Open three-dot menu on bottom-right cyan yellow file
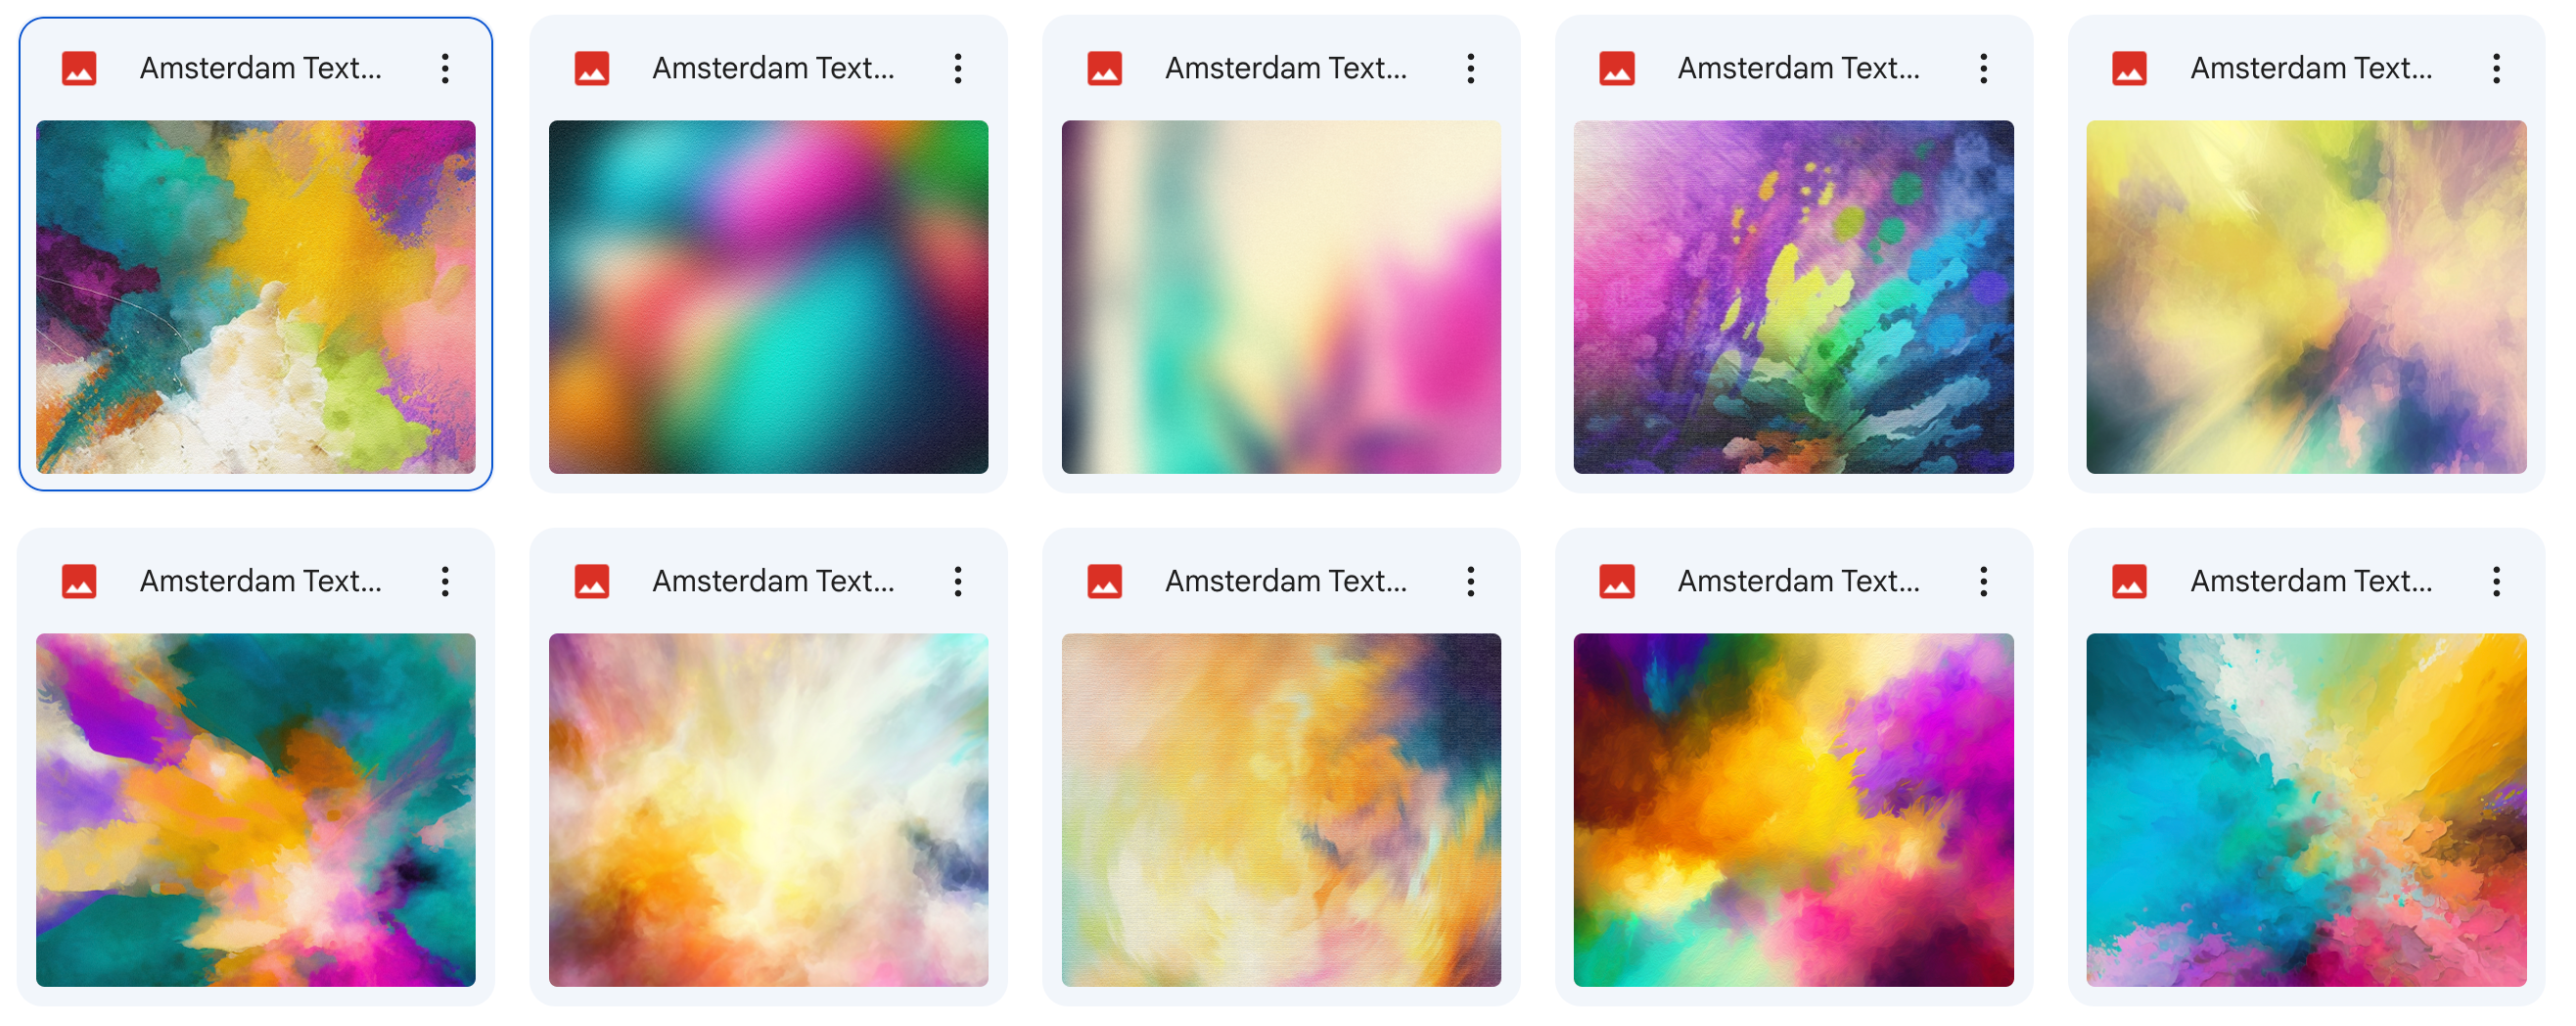 (2496, 581)
